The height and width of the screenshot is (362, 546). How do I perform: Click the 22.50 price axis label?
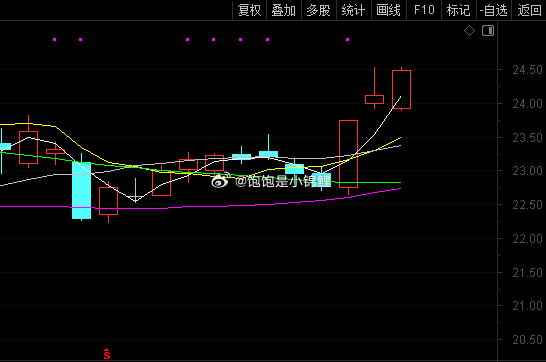click(x=527, y=205)
